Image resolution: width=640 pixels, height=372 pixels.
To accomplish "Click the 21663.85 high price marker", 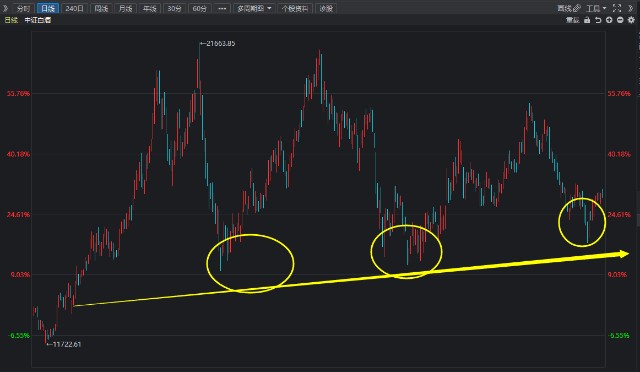I will click(x=218, y=43).
